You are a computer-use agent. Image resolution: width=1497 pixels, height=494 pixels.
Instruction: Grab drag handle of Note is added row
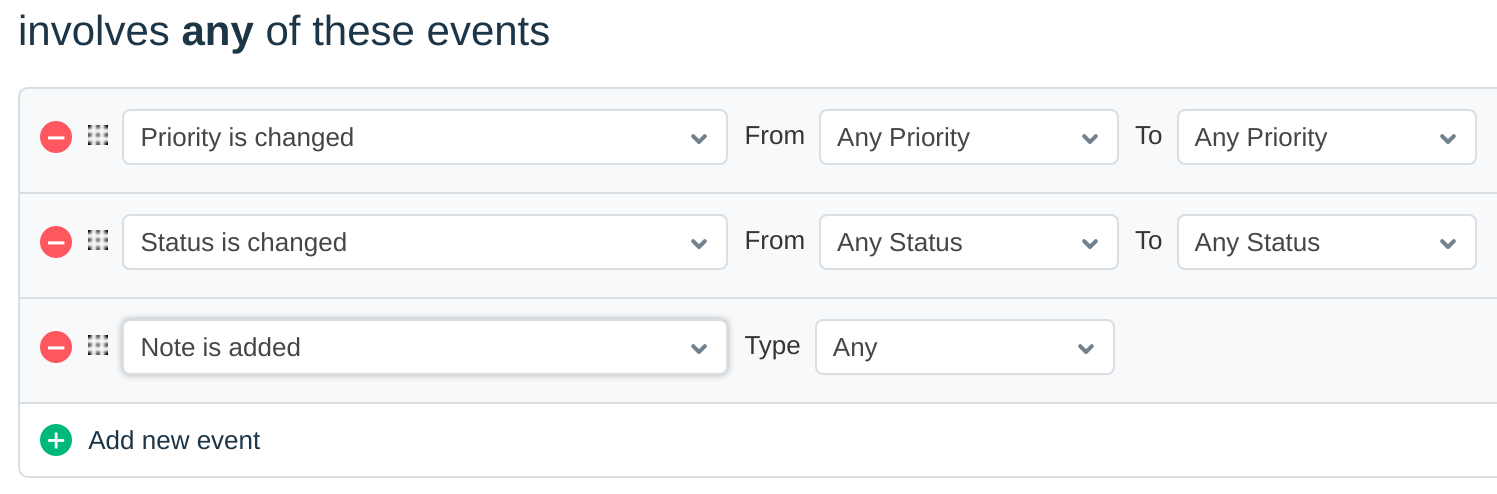point(97,346)
